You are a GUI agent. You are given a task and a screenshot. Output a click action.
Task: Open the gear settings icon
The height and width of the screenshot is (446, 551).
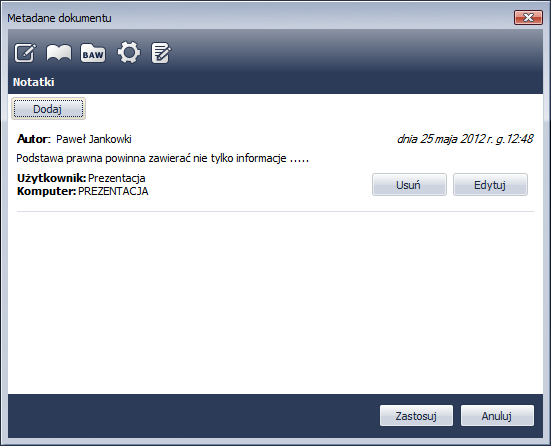129,52
